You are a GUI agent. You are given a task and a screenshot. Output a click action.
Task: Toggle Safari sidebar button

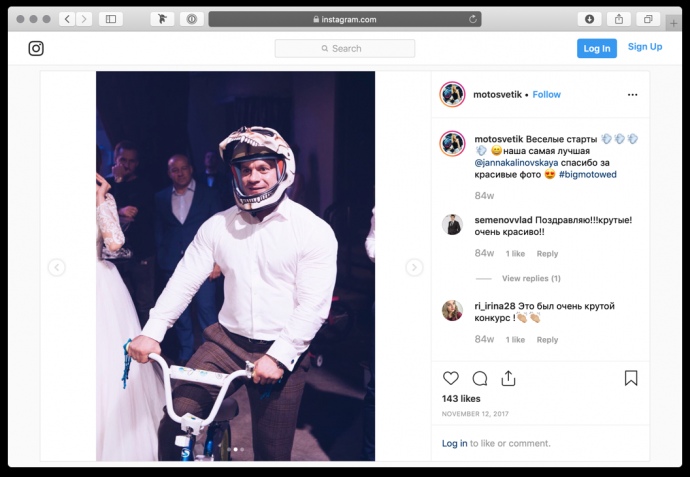111,19
